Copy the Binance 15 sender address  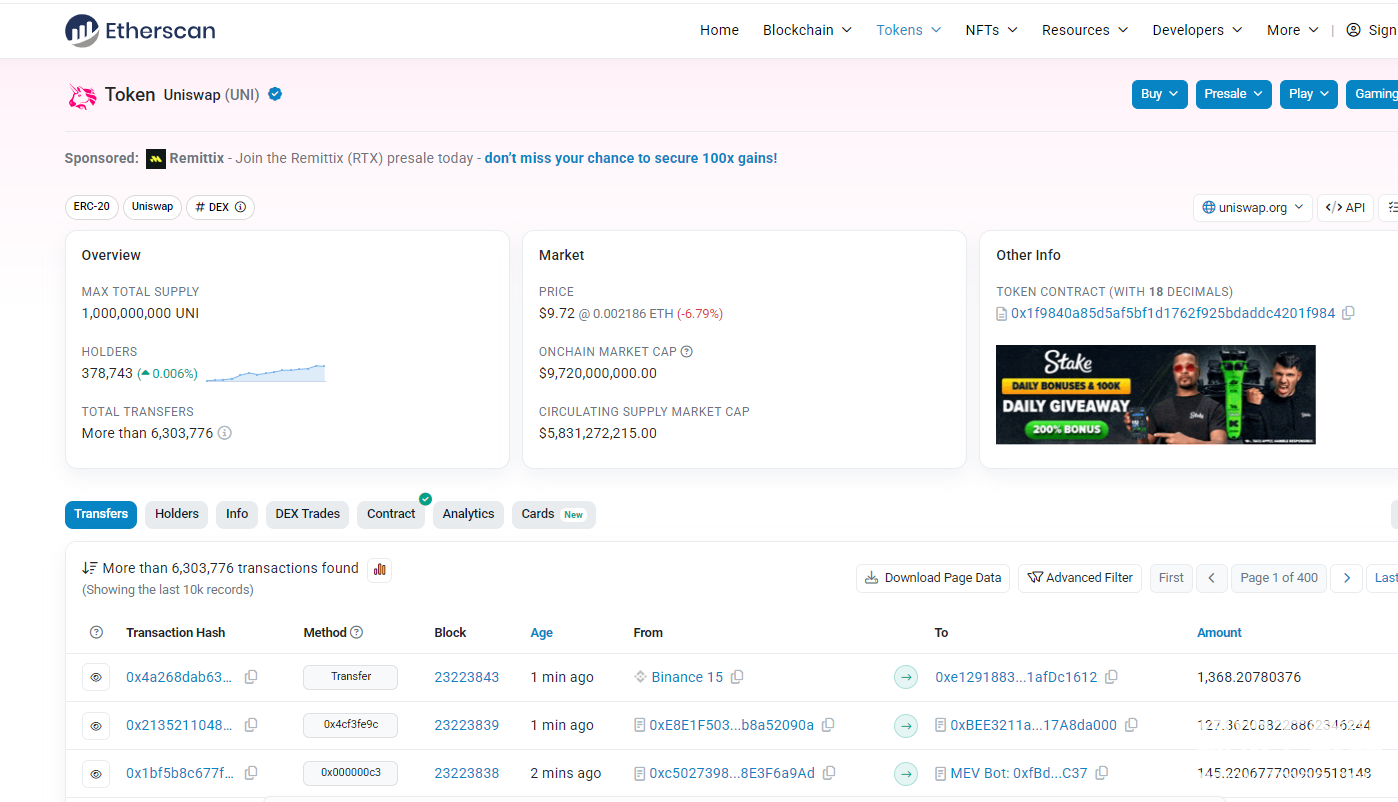click(x=737, y=677)
